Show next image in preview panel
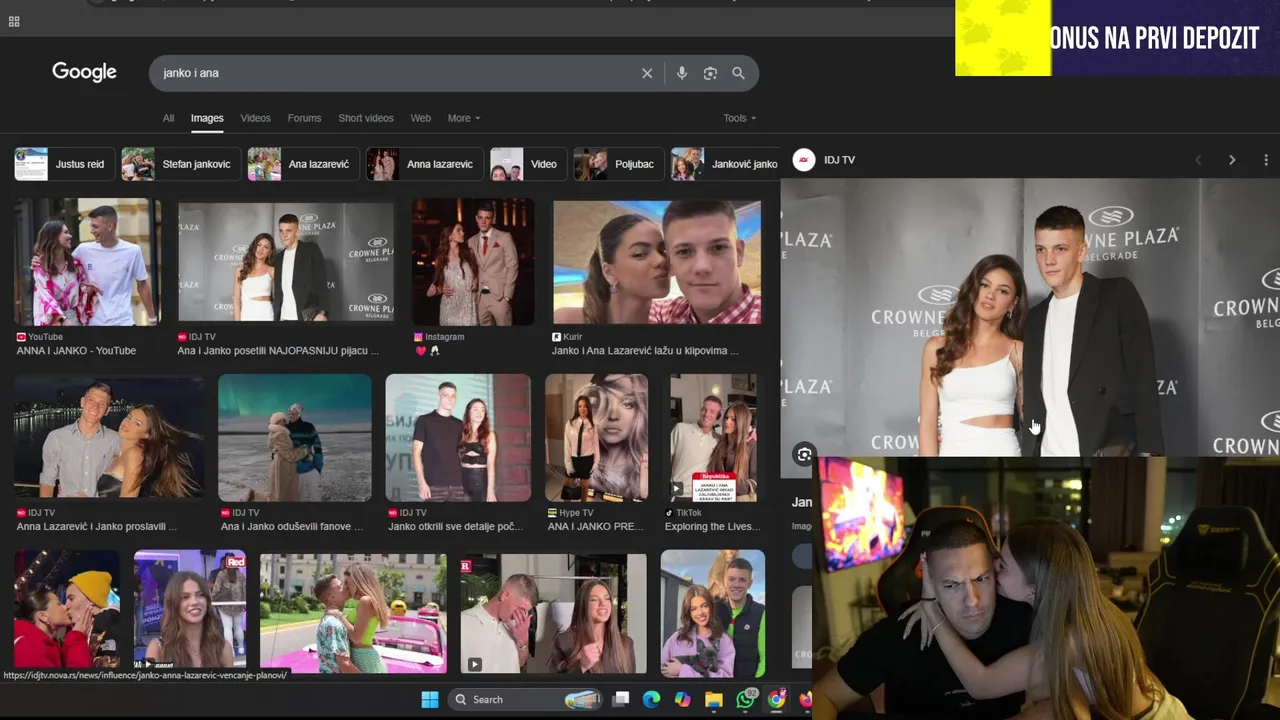The width and height of the screenshot is (1280, 720). [1232, 160]
